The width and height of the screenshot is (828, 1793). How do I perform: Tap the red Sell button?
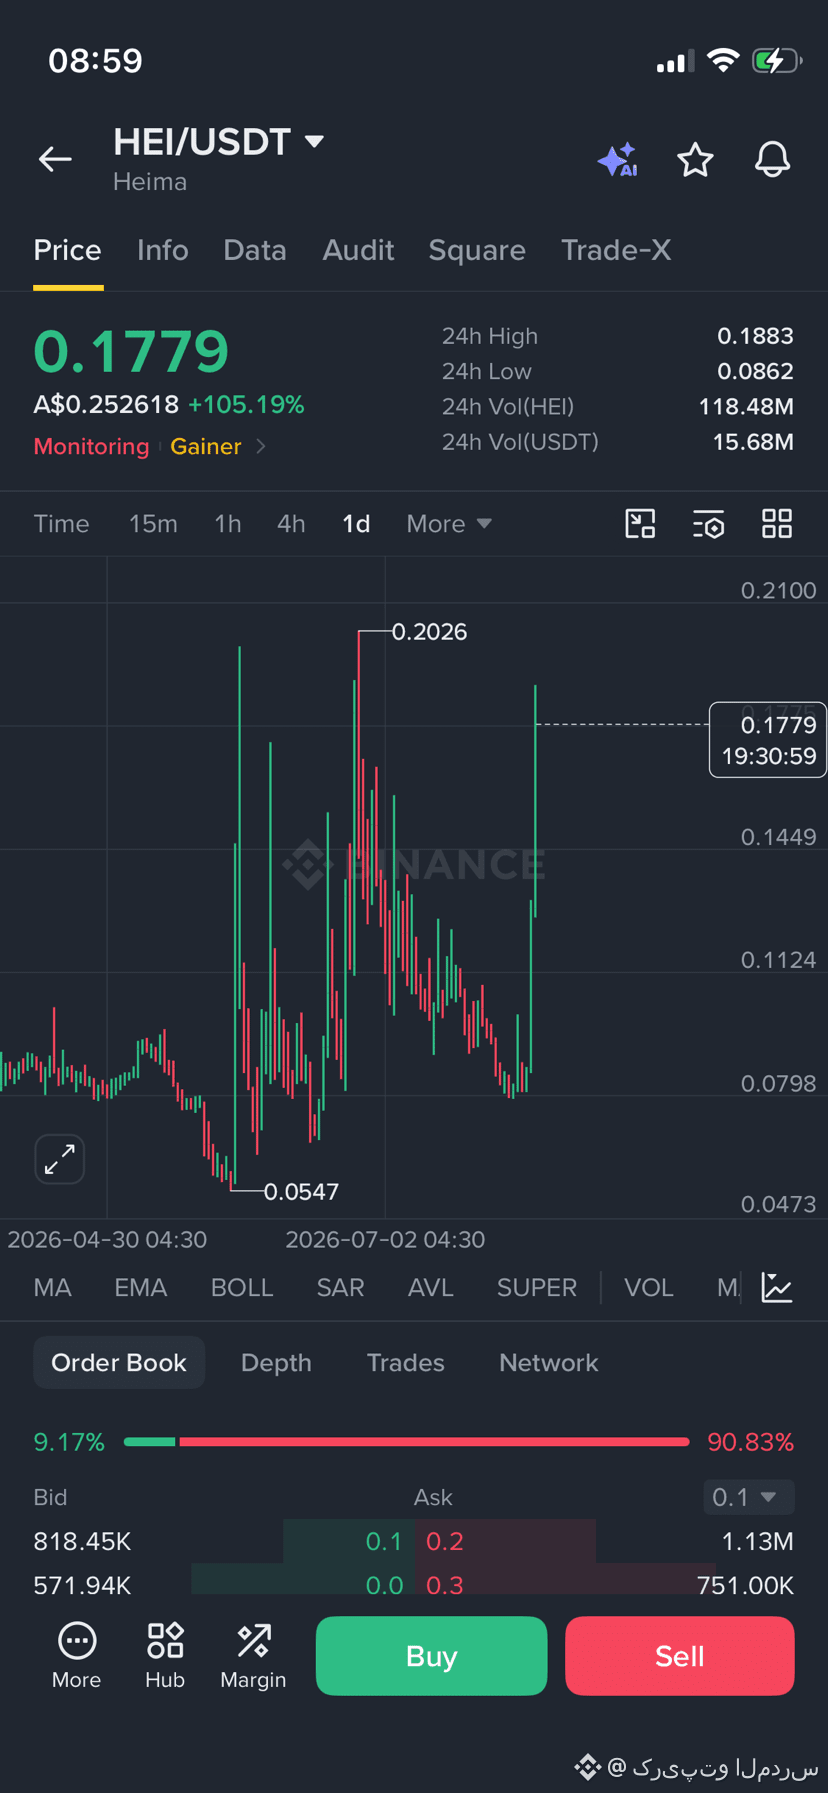(680, 1656)
